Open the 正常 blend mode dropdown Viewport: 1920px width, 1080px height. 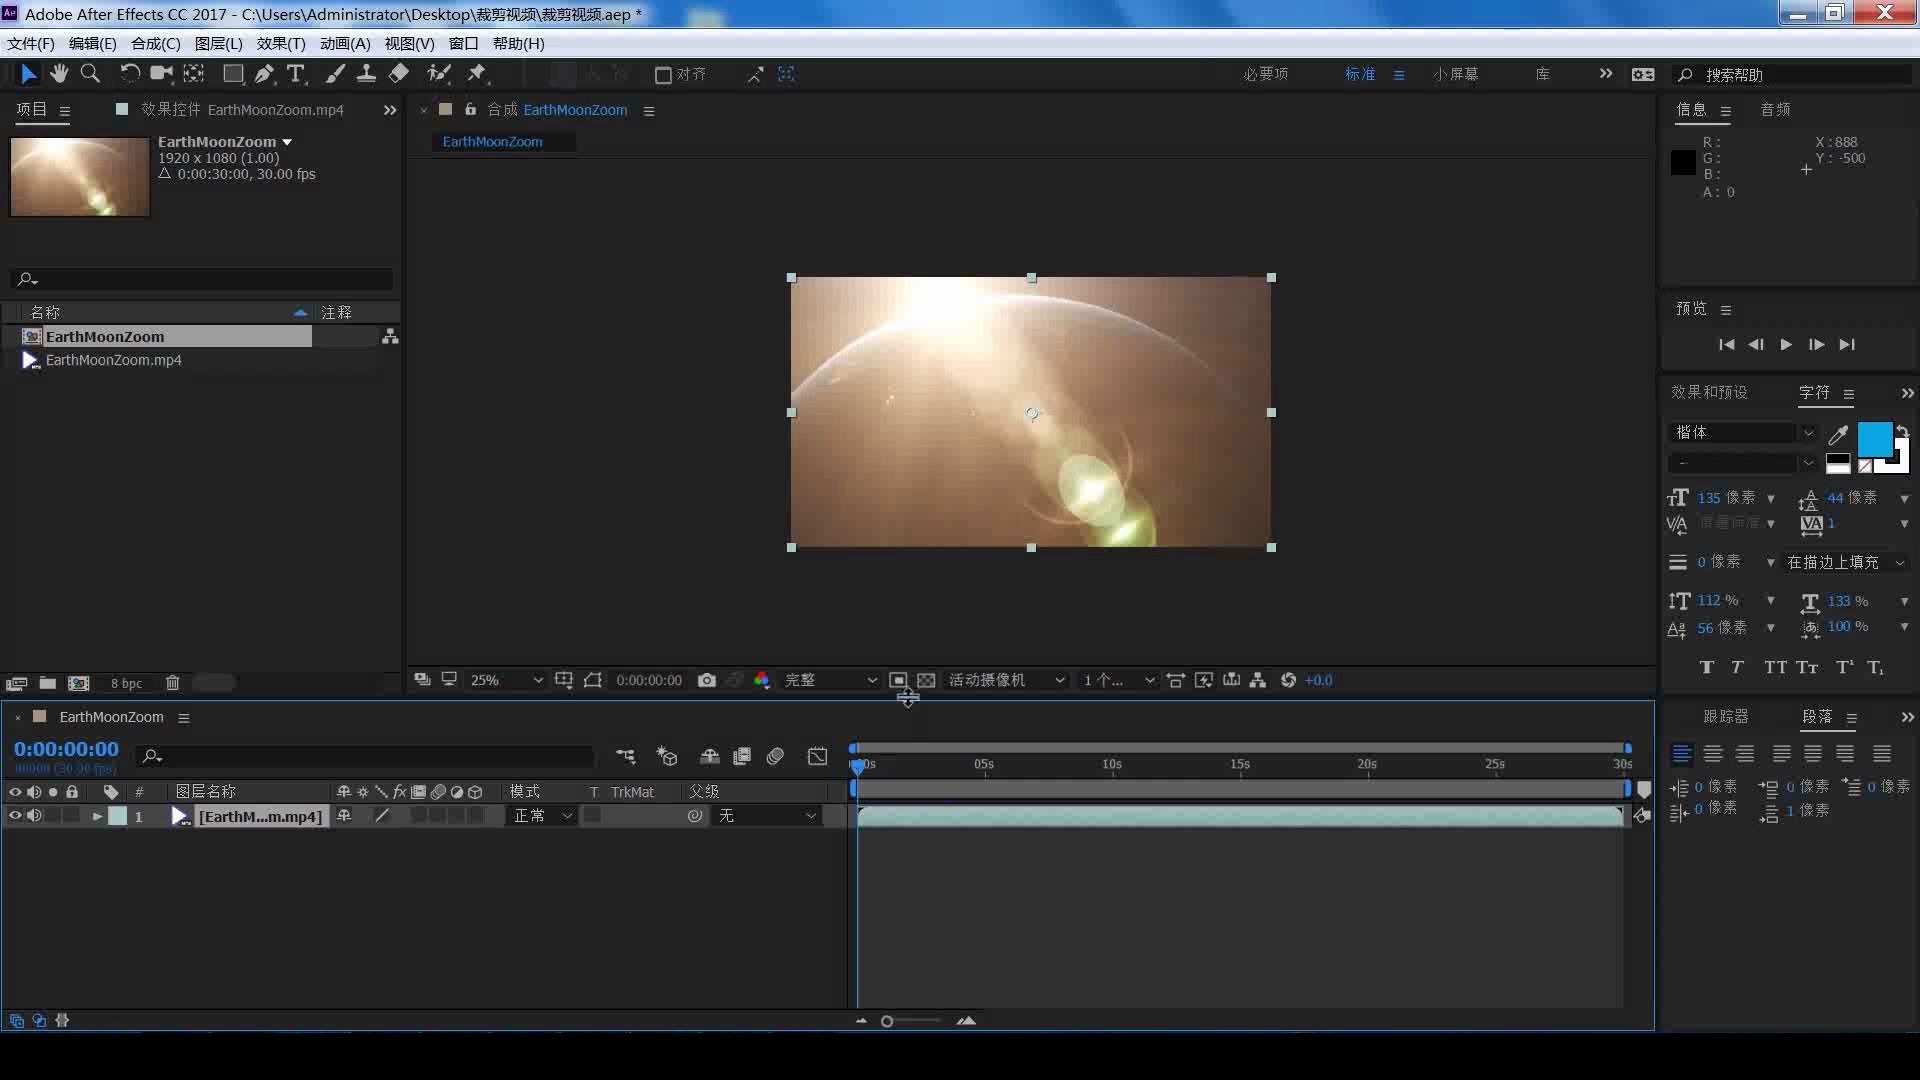(543, 816)
